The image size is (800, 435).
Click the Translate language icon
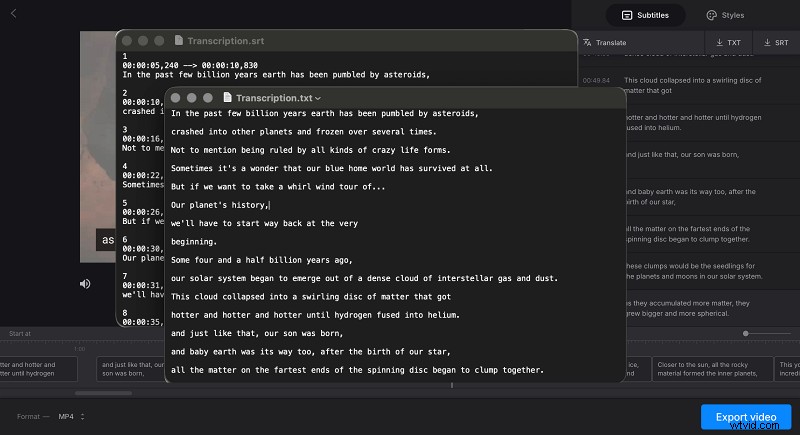[588, 43]
